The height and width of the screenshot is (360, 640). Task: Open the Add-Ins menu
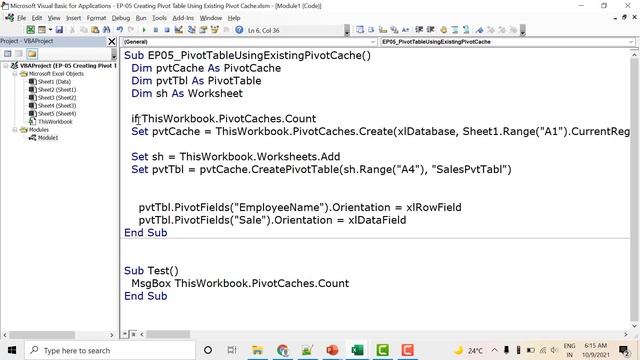(x=183, y=18)
